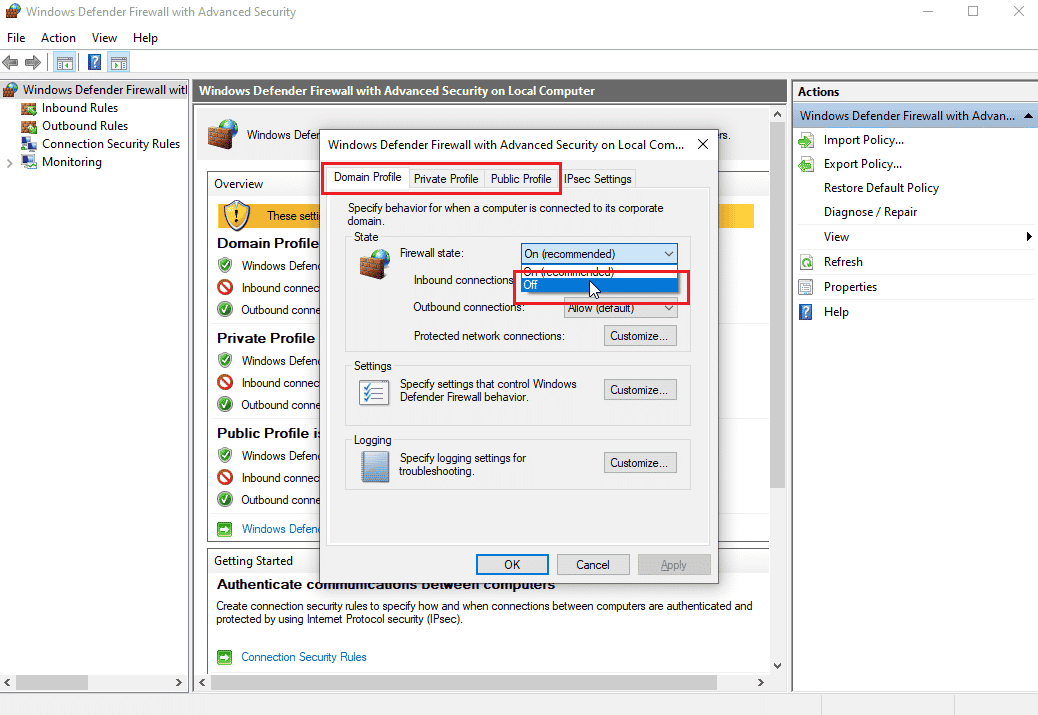Close the properties dialog with X
Viewport: 1038px width, 715px height.
pos(703,144)
